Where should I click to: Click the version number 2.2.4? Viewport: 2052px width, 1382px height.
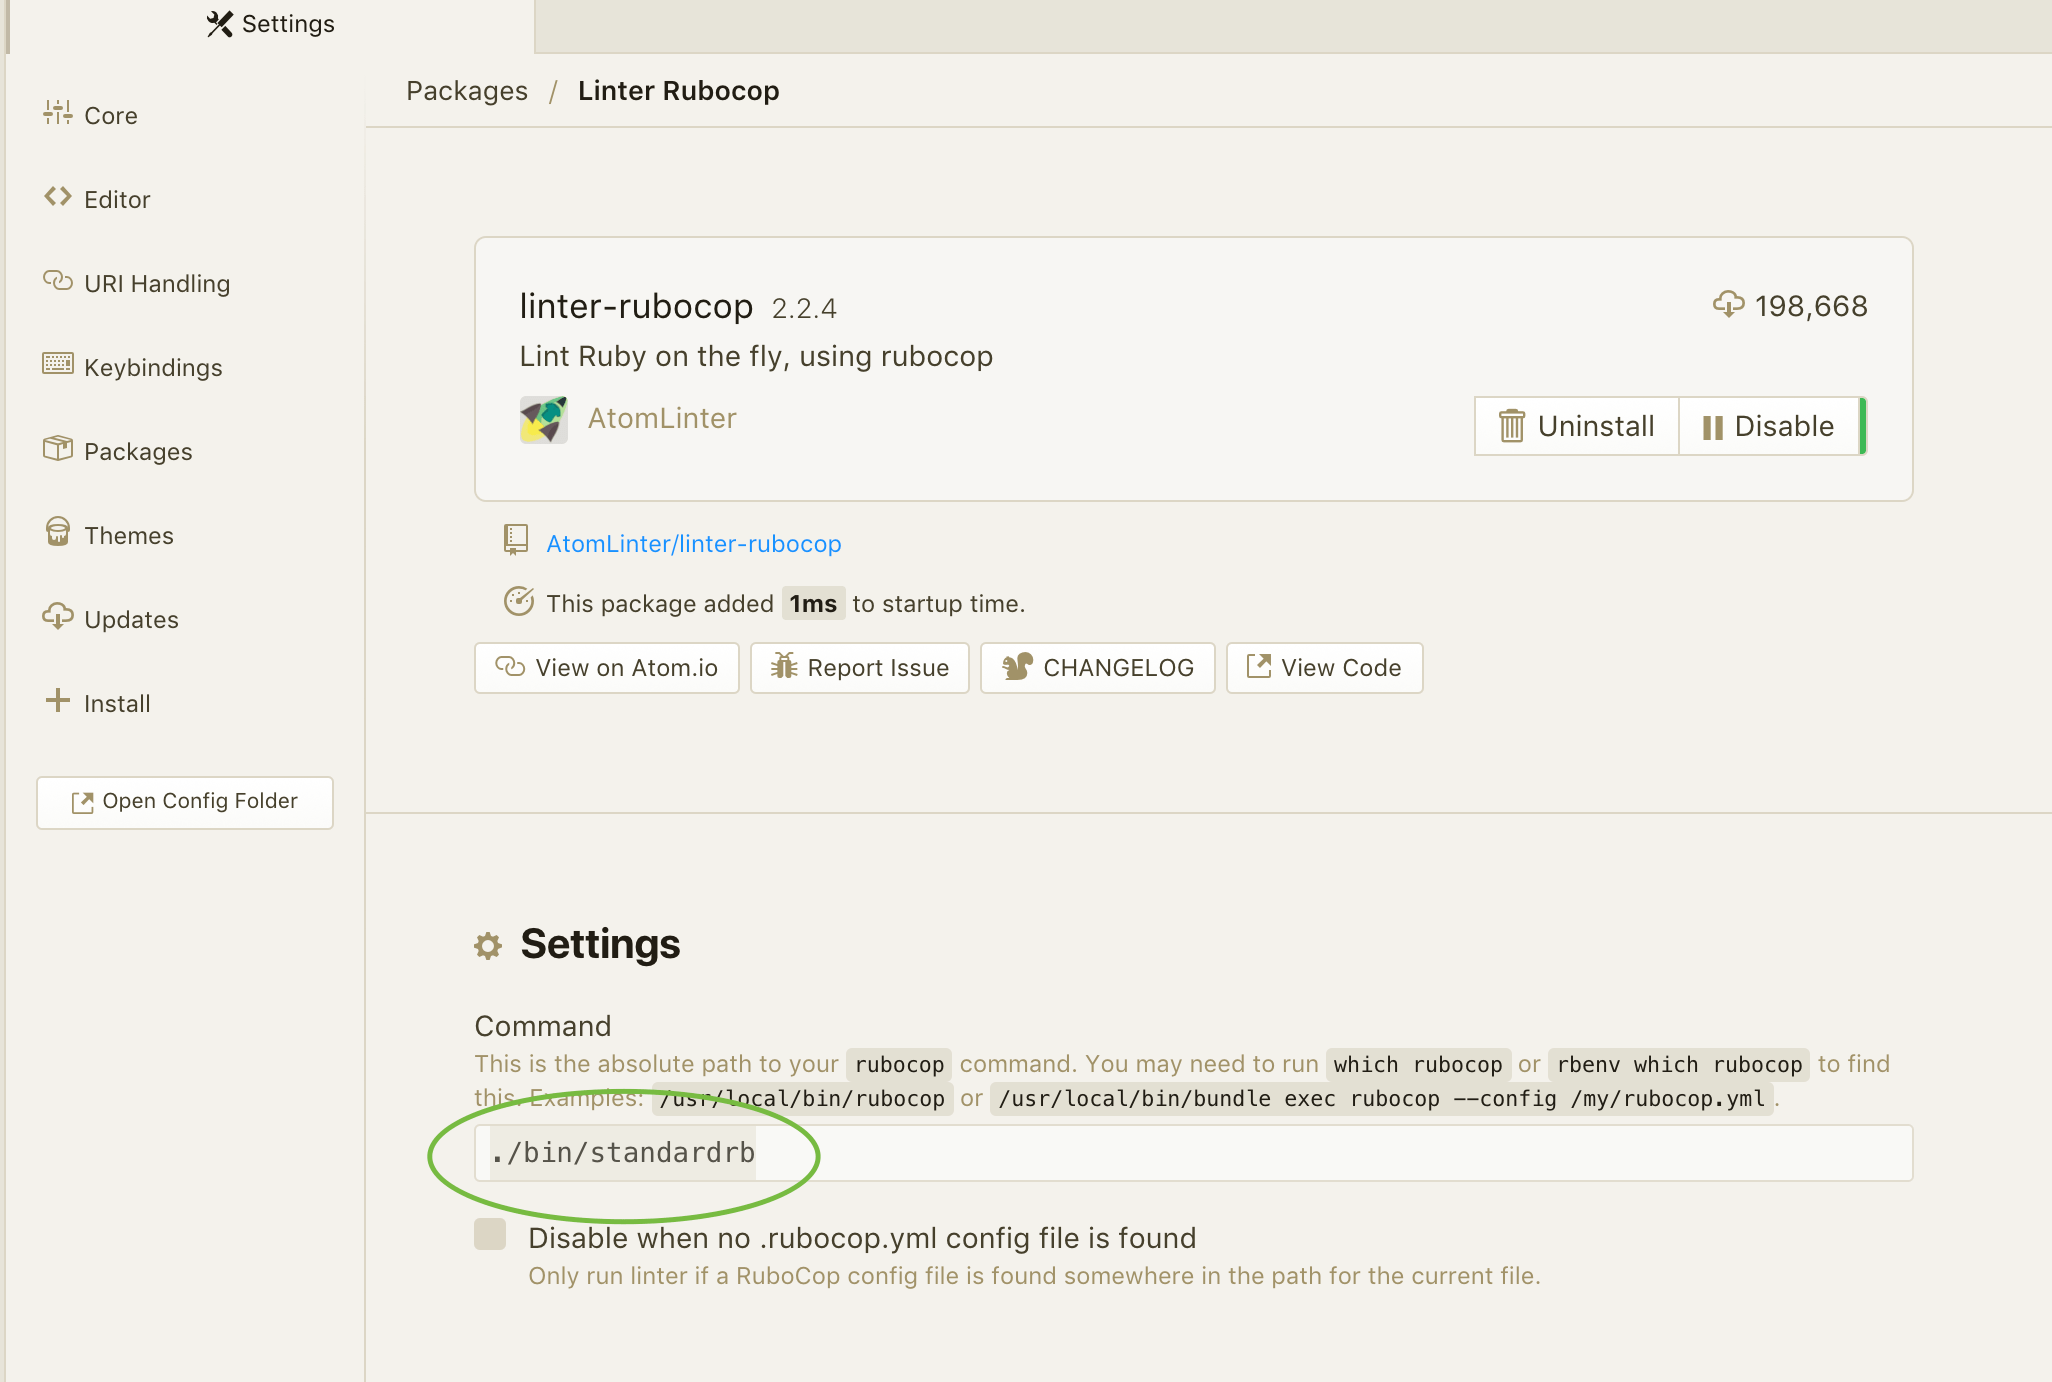pyautogui.click(x=804, y=308)
